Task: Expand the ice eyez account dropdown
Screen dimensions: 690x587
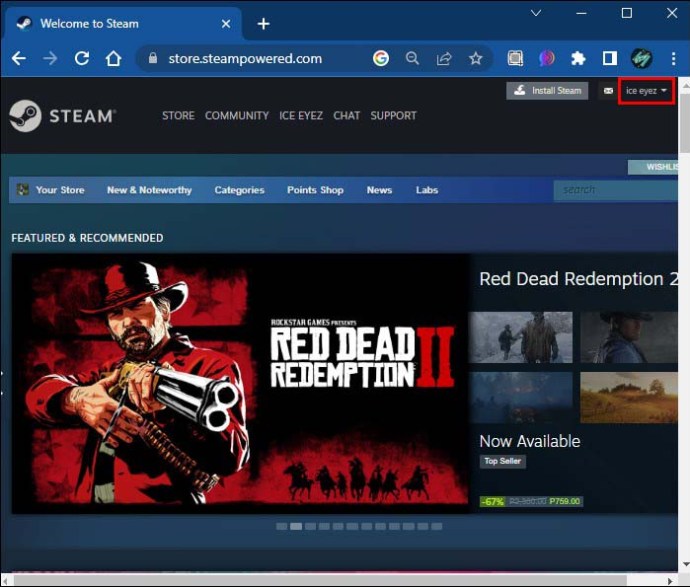Action: click(x=646, y=91)
